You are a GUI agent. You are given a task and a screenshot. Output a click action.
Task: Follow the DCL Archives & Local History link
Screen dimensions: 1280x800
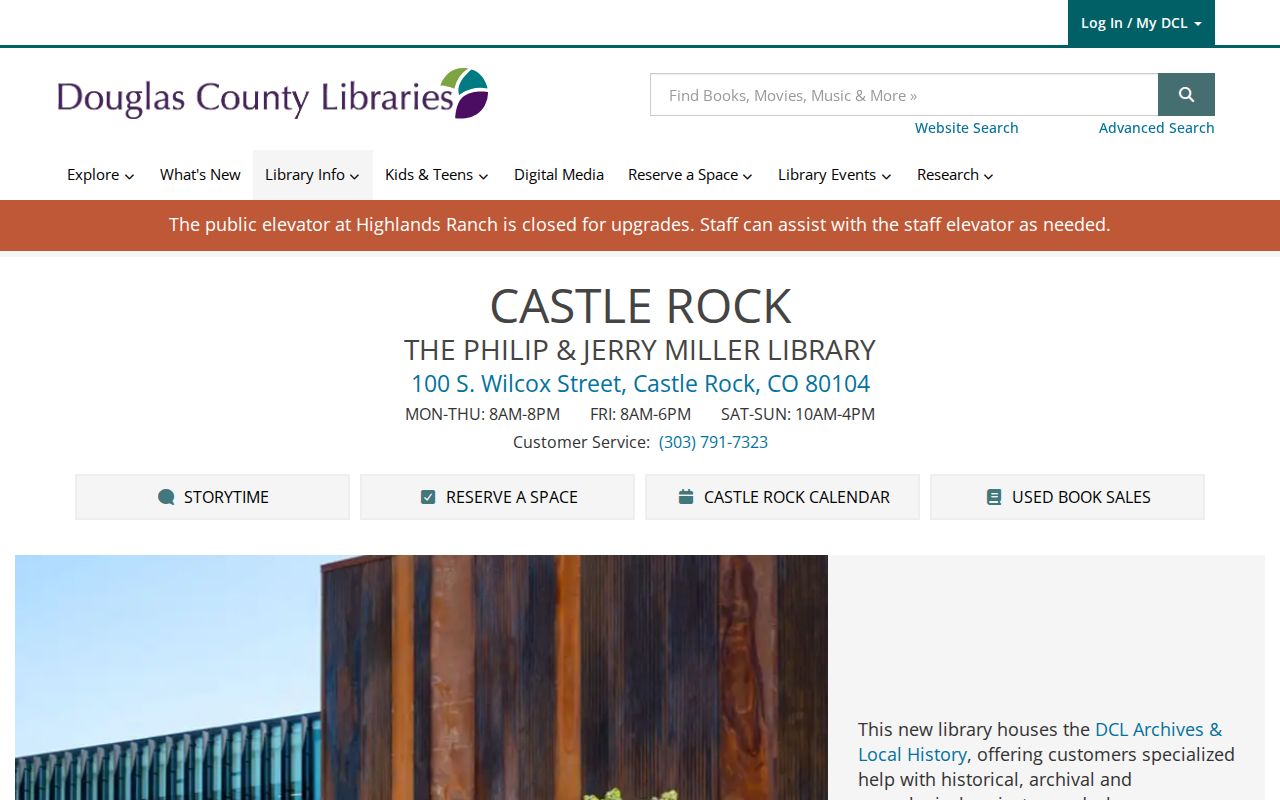pyautogui.click(x=1040, y=742)
